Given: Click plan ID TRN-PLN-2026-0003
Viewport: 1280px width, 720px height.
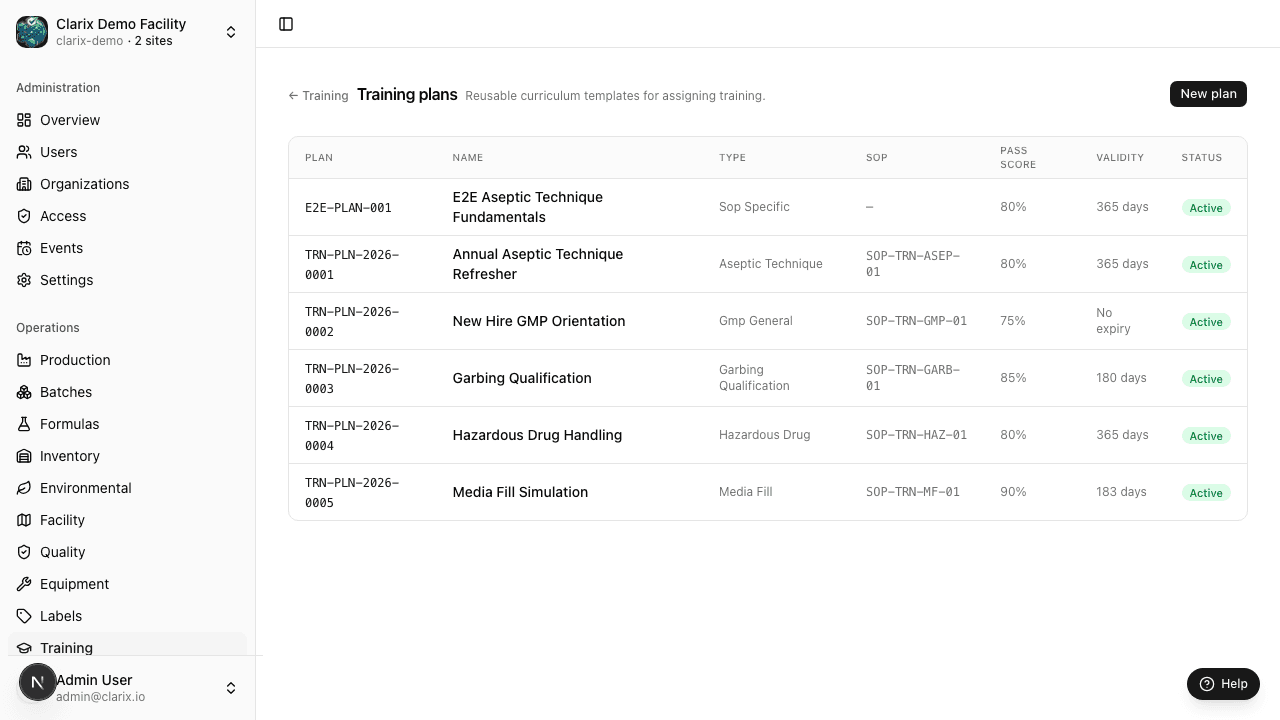Looking at the screenshot, I should [x=352, y=379].
